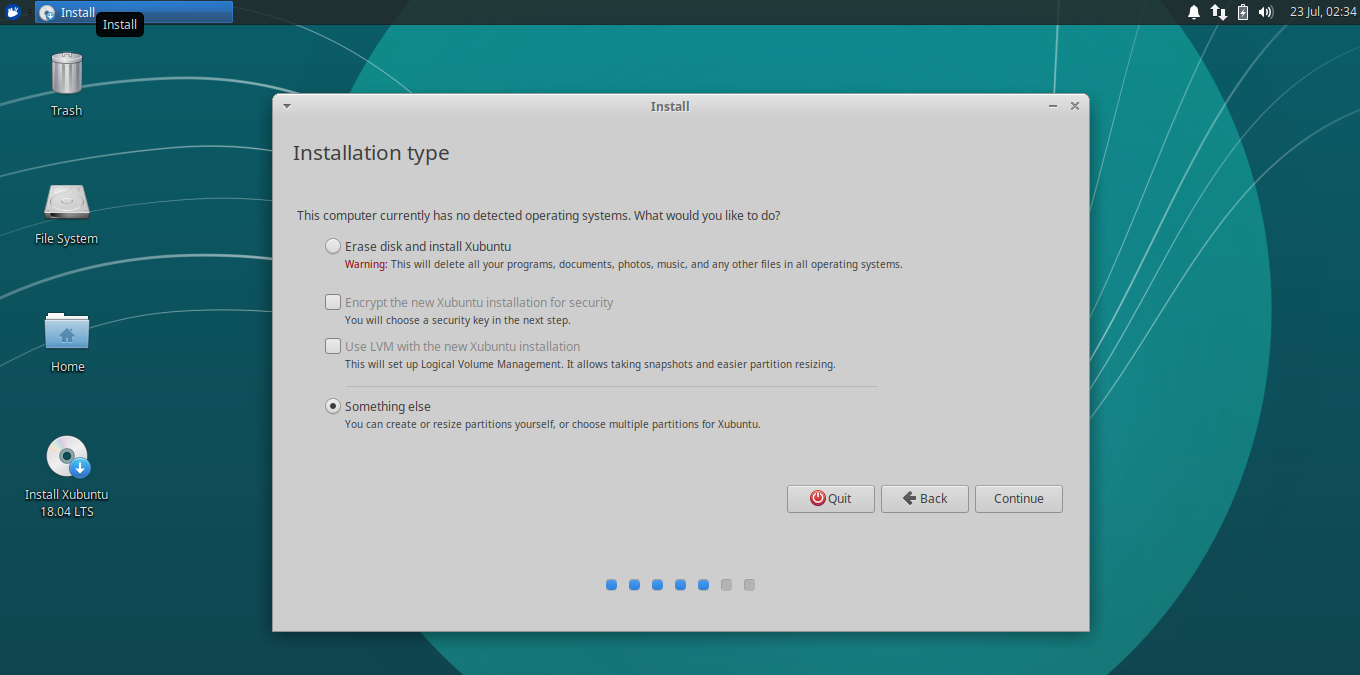Click the Installation type heading
The width and height of the screenshot is (1360, 675).
[x=371, y=153]
